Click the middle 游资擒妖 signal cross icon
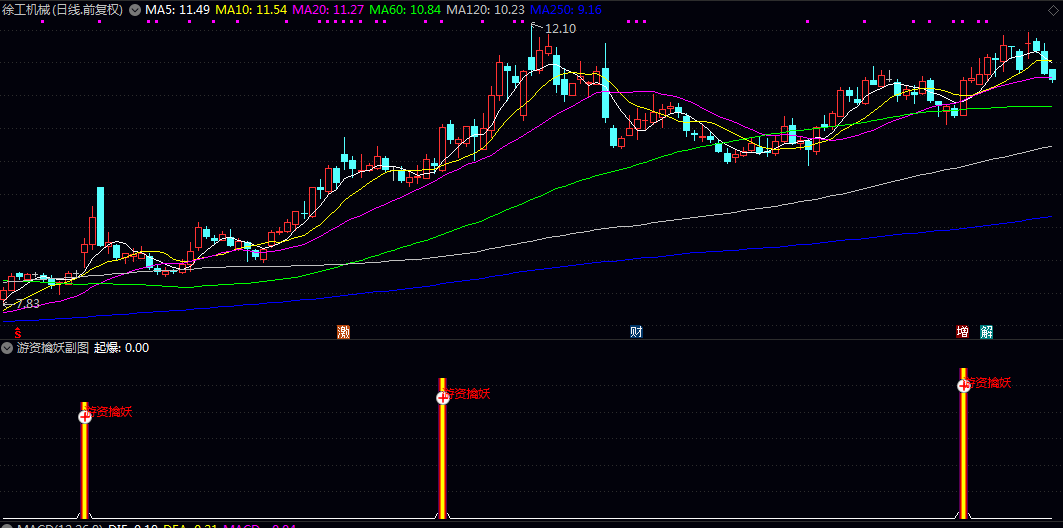The image size is (1063, 528). 442,397
